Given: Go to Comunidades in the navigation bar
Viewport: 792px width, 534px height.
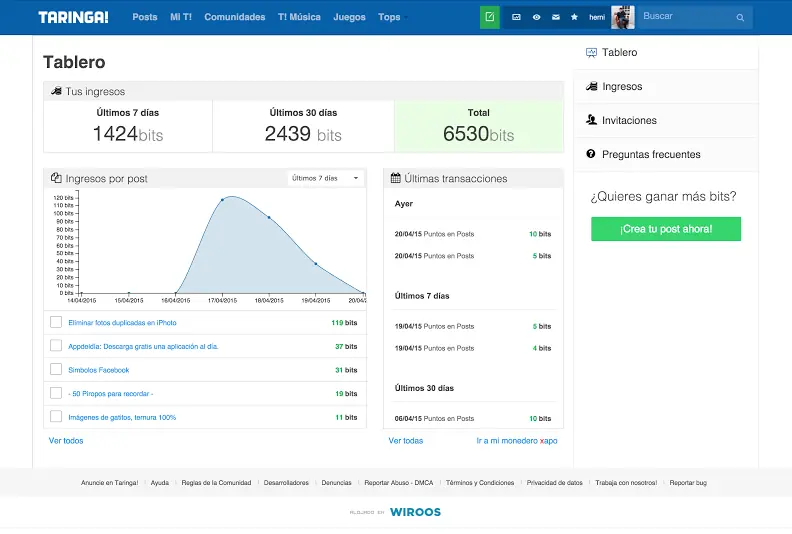Looking at the screenshot, I should (234, 17).
